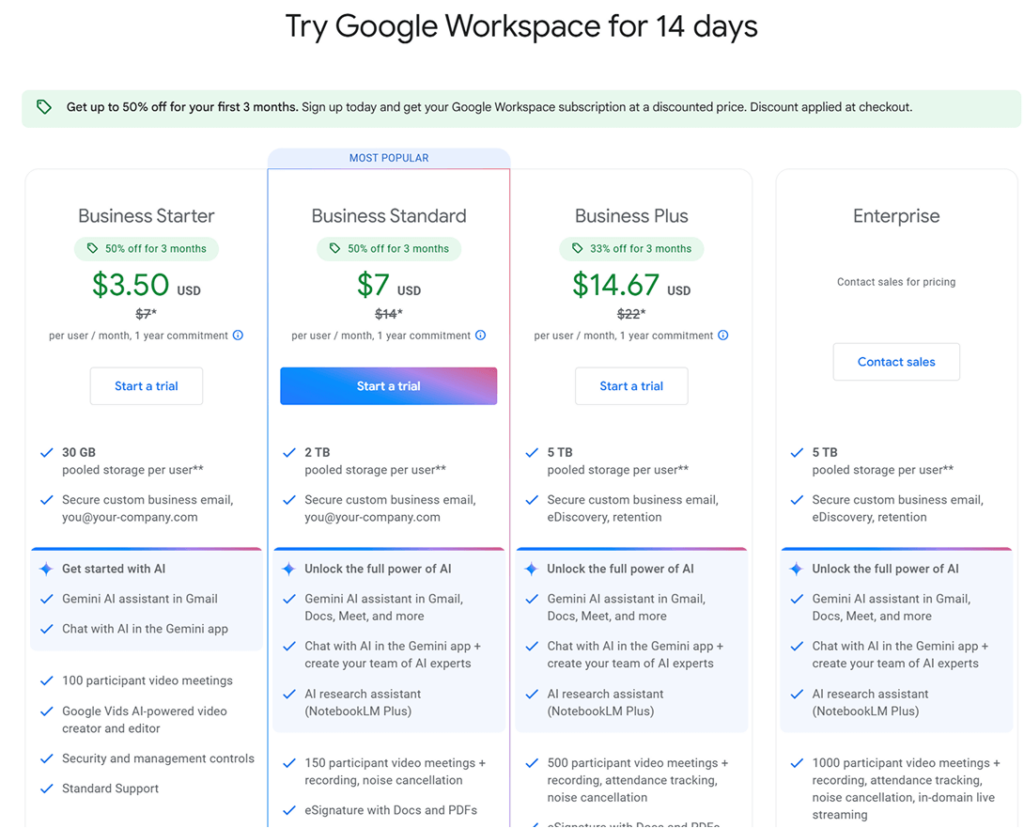
Task: Click the info icon under Business Plus price
Action: 723,336
